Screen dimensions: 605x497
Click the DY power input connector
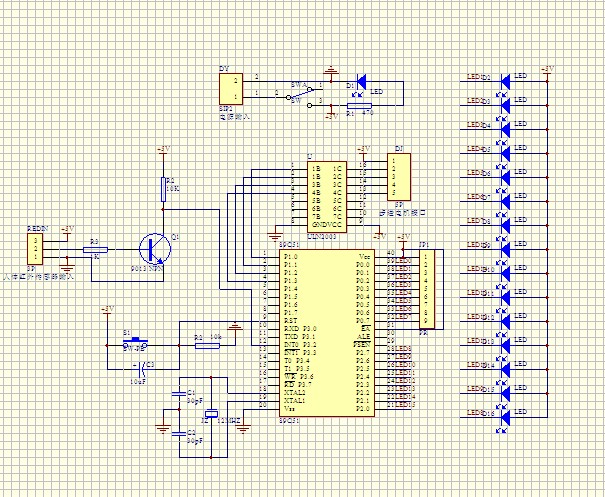pyautogui.click(x=231, y=89)
